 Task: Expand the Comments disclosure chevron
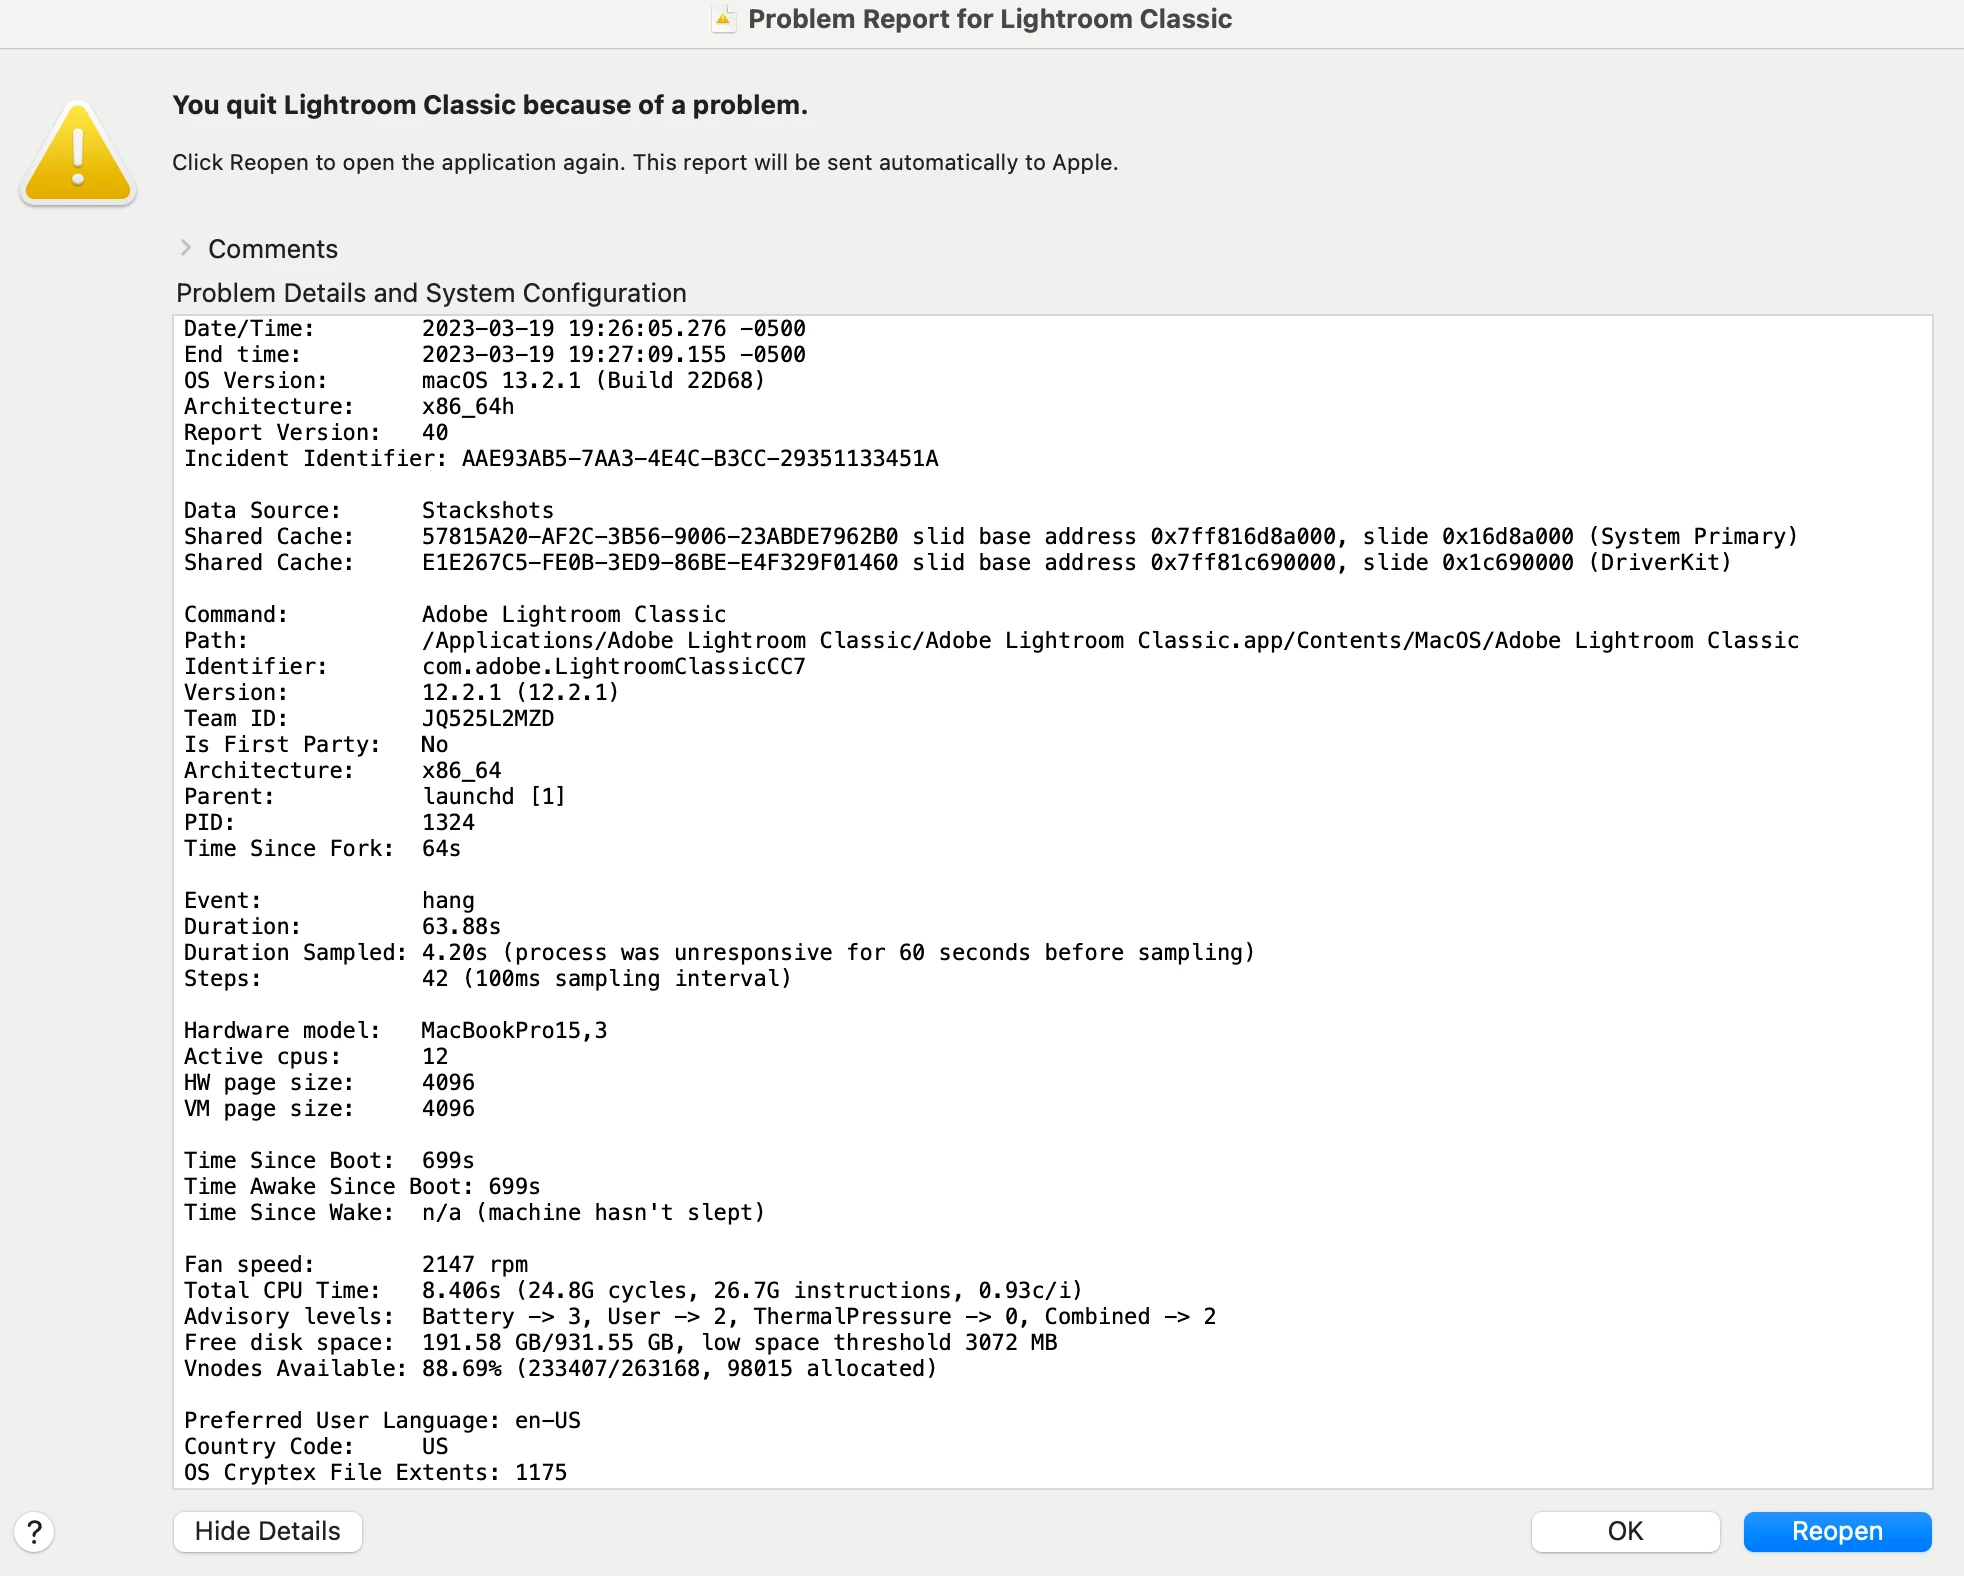[186, 248]
